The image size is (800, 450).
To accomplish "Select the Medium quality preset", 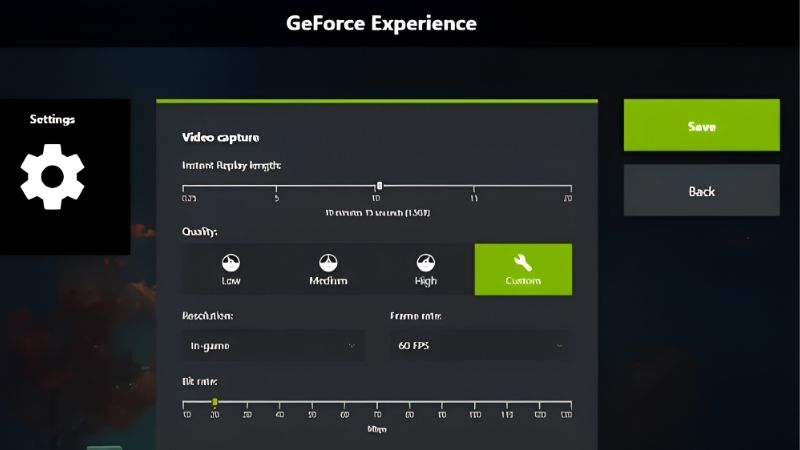I will (328, 269).
